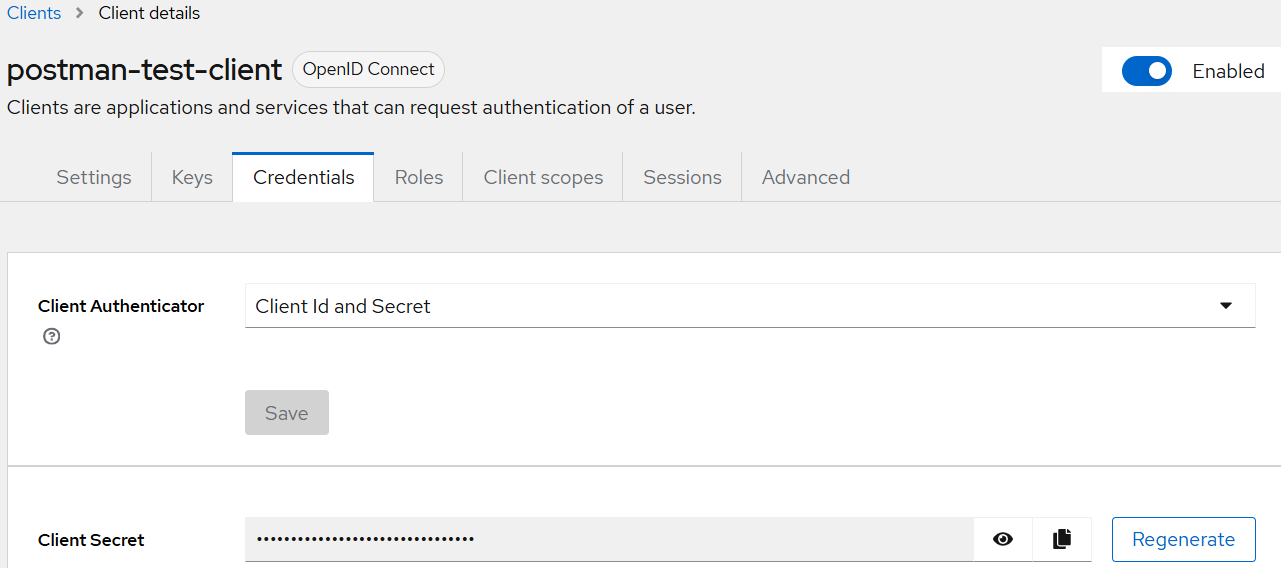Click the dropdown caret arrow

1226,306
